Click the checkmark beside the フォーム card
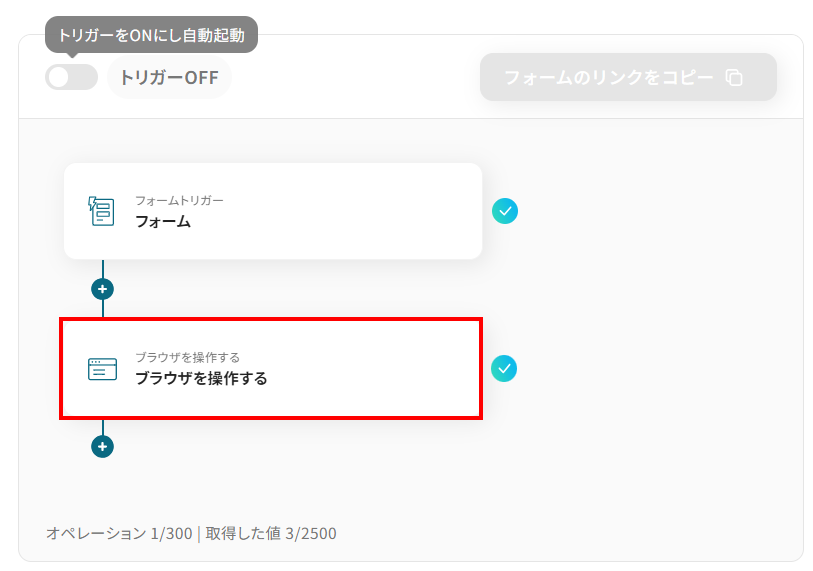 click(505, 211)
